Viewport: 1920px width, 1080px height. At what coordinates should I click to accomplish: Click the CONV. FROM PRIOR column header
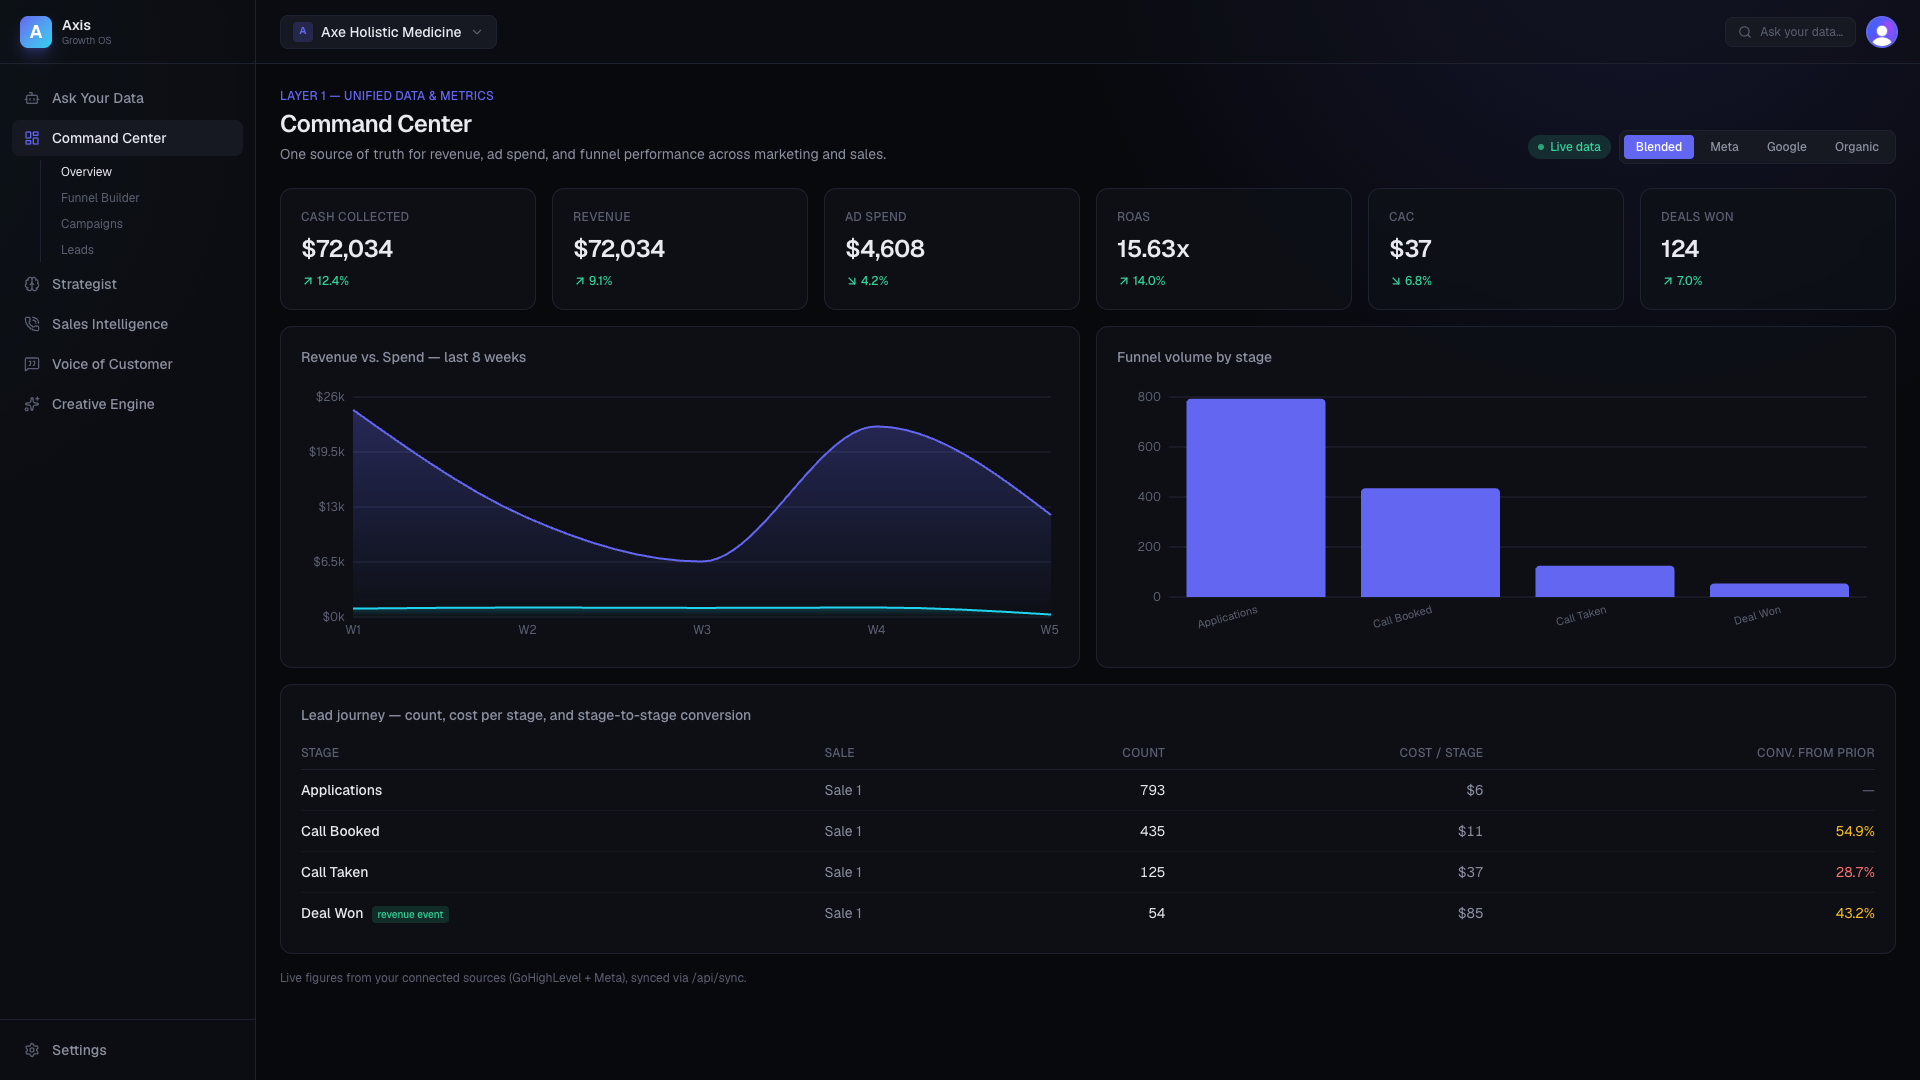(x=1815, y=753)
